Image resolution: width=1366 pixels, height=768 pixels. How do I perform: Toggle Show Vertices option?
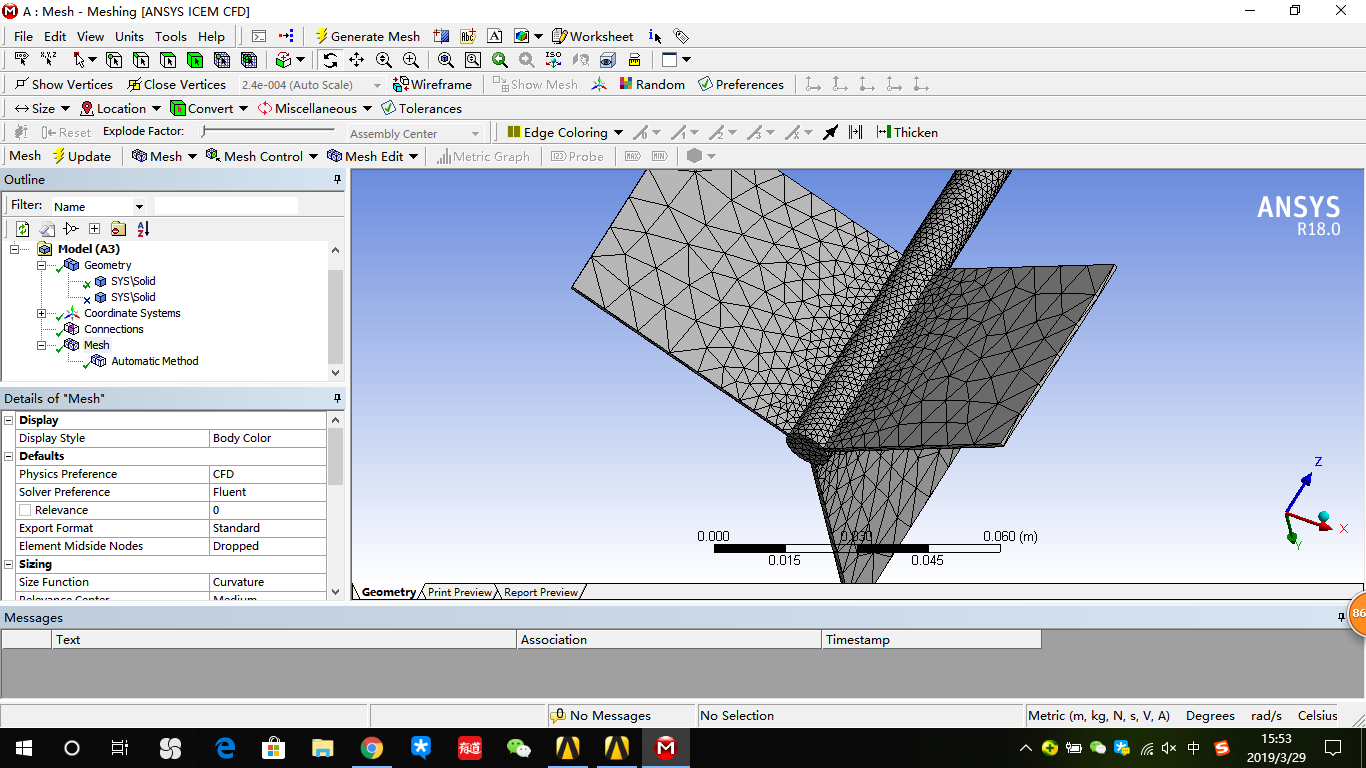pyautogui.click(x=63, y=84)
